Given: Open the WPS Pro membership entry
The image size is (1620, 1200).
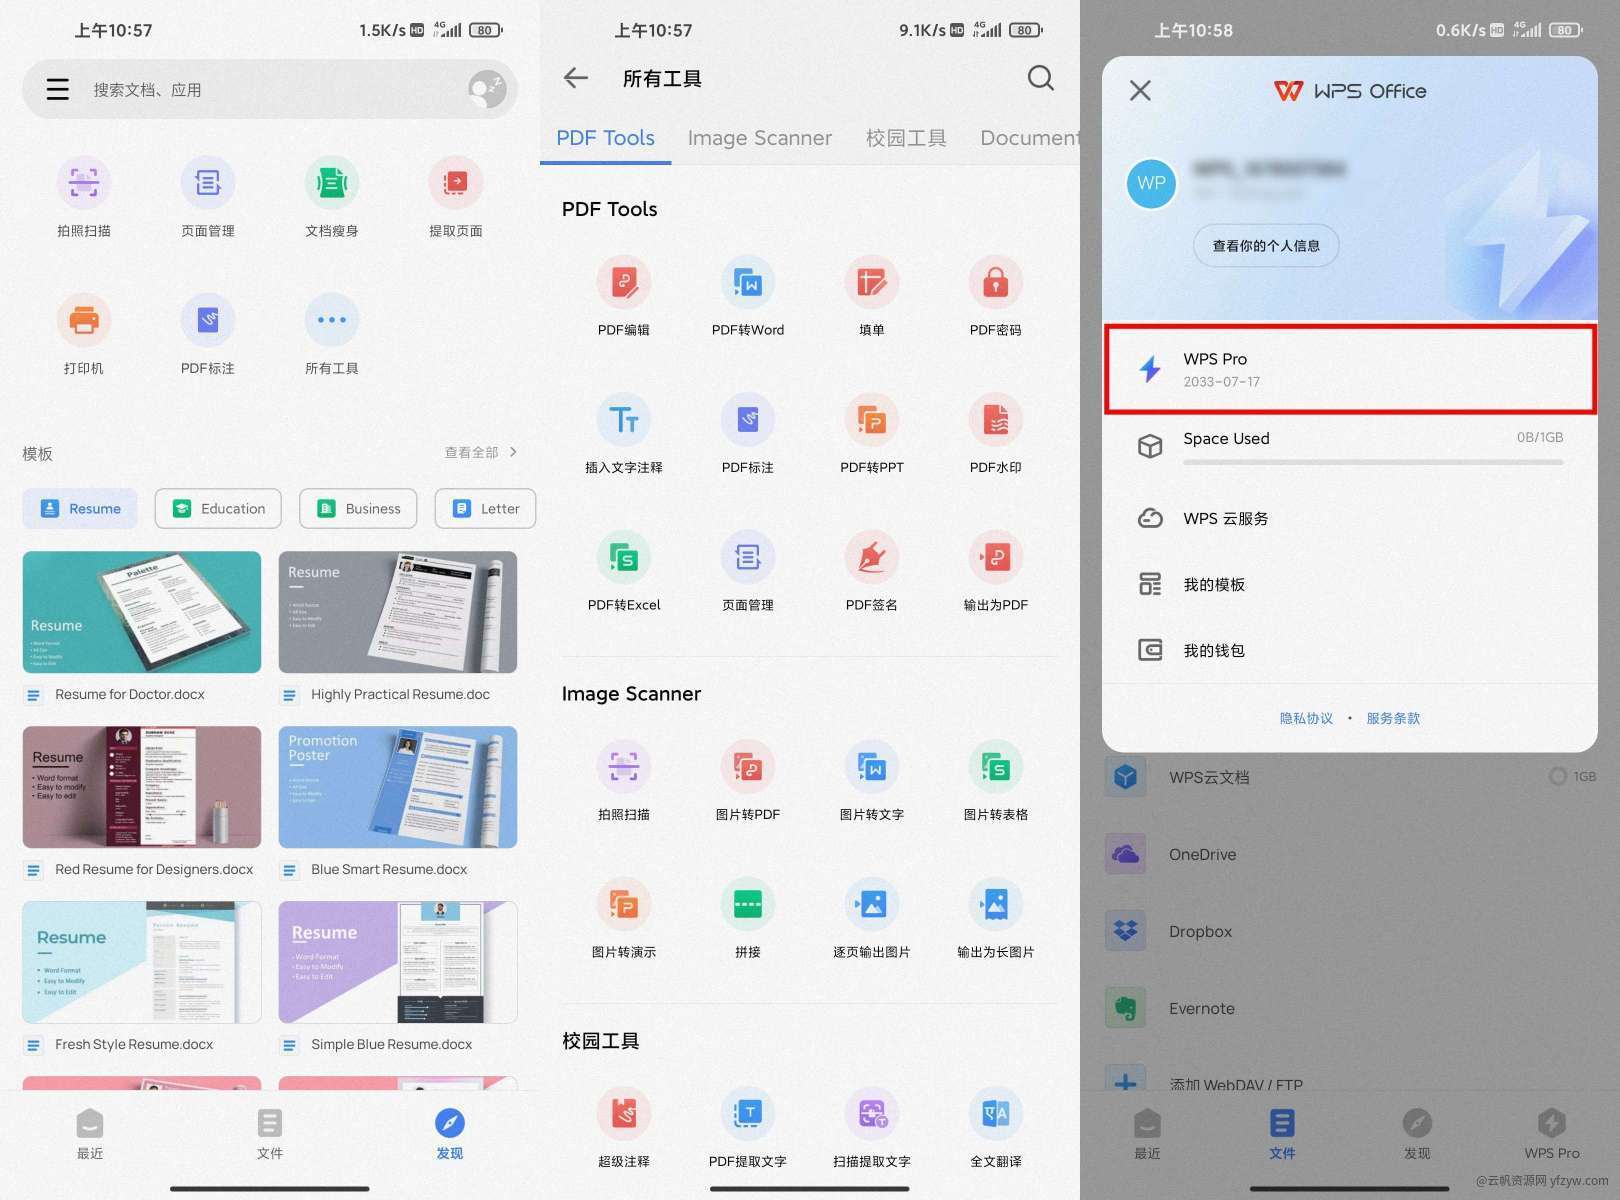Looking at the screenshot, I should 1350,369.
